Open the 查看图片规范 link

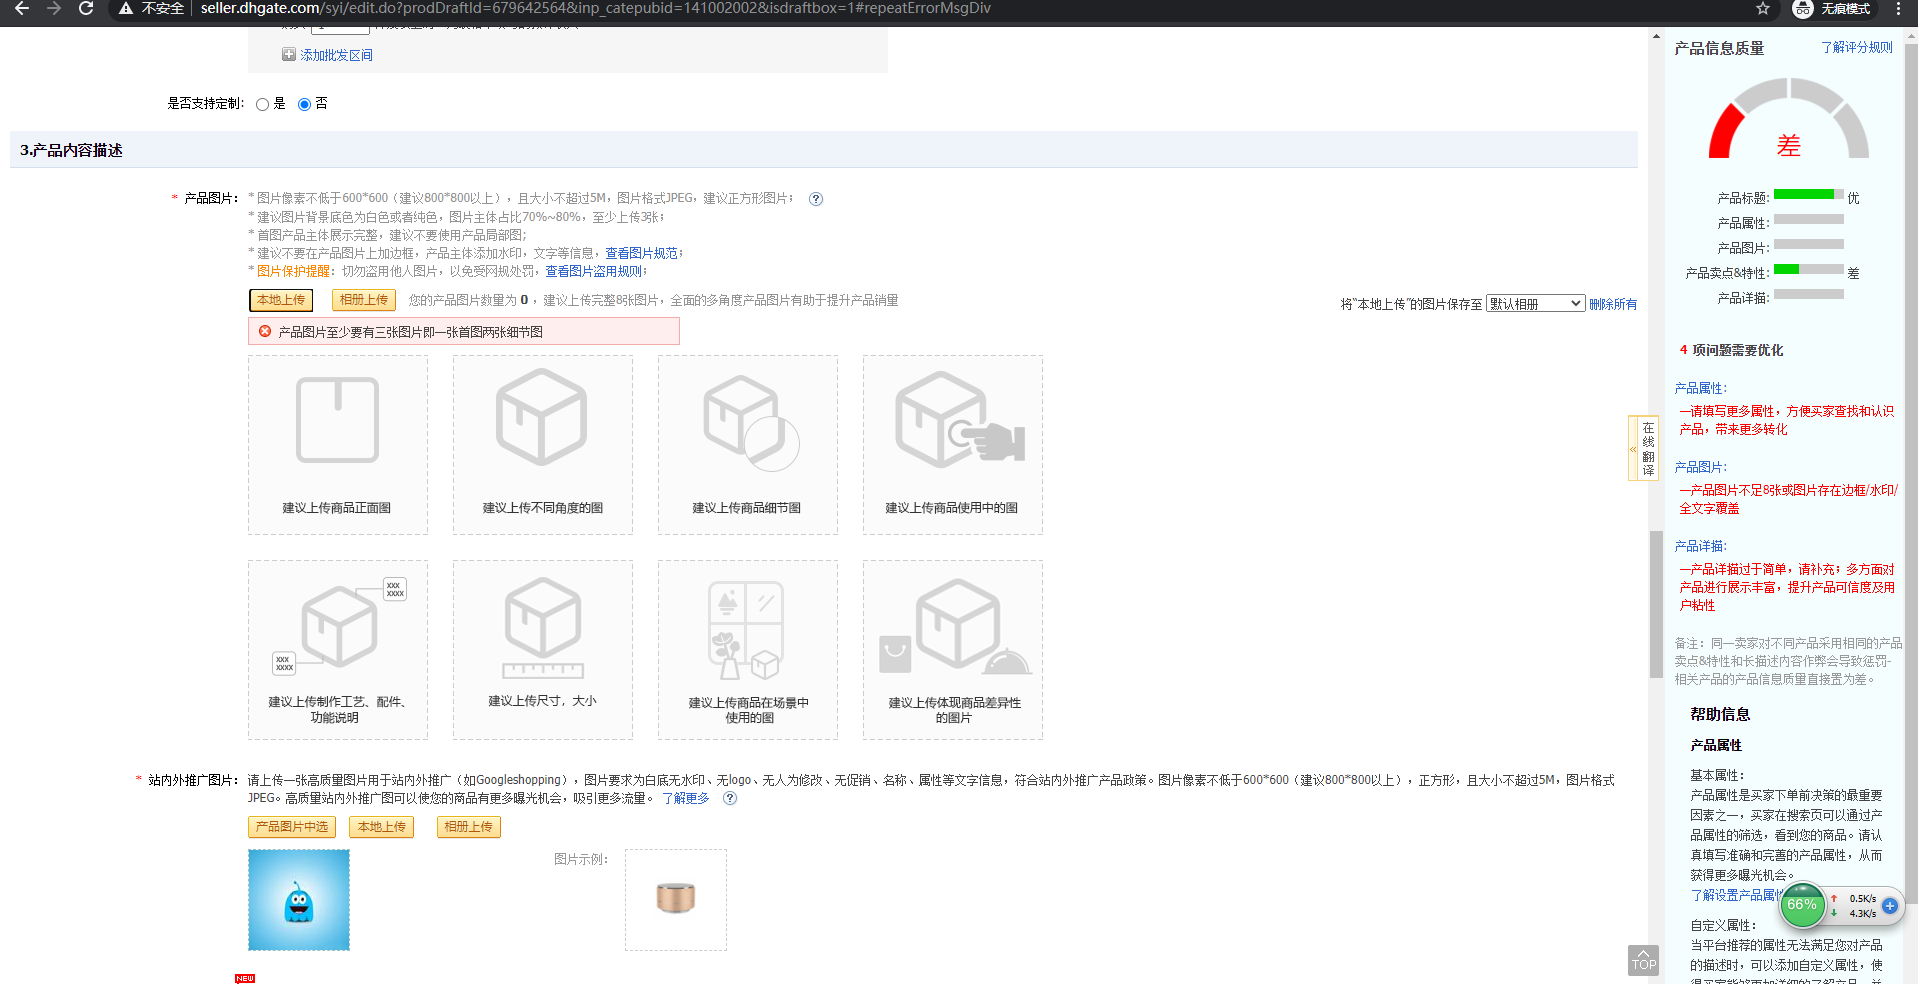(641, 254)
